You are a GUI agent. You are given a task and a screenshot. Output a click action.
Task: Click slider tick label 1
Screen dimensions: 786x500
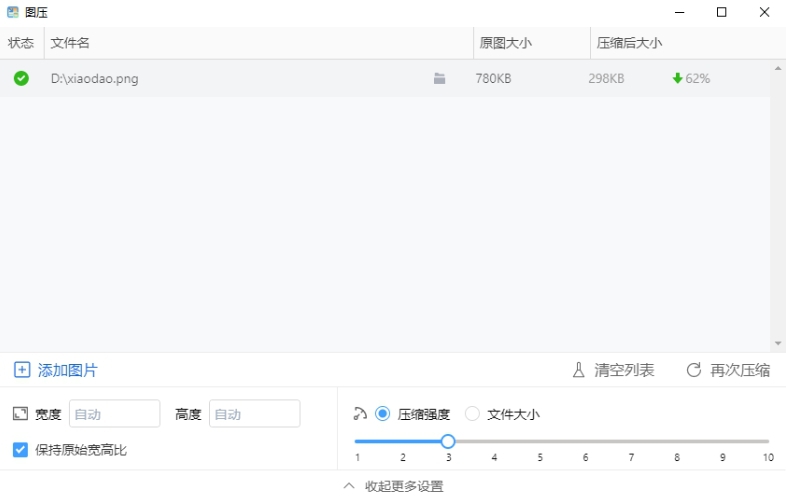(x=357, y=457)
